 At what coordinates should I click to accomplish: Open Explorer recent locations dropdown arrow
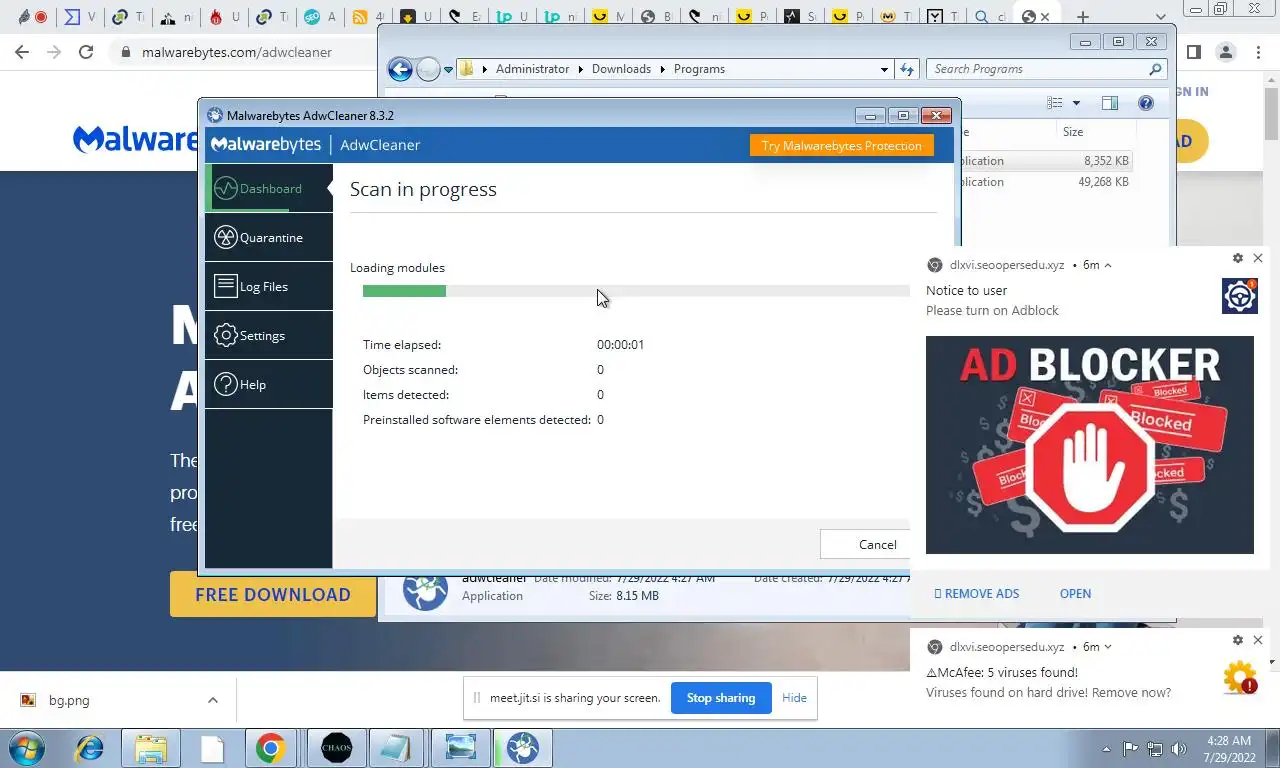coord(447,70)
